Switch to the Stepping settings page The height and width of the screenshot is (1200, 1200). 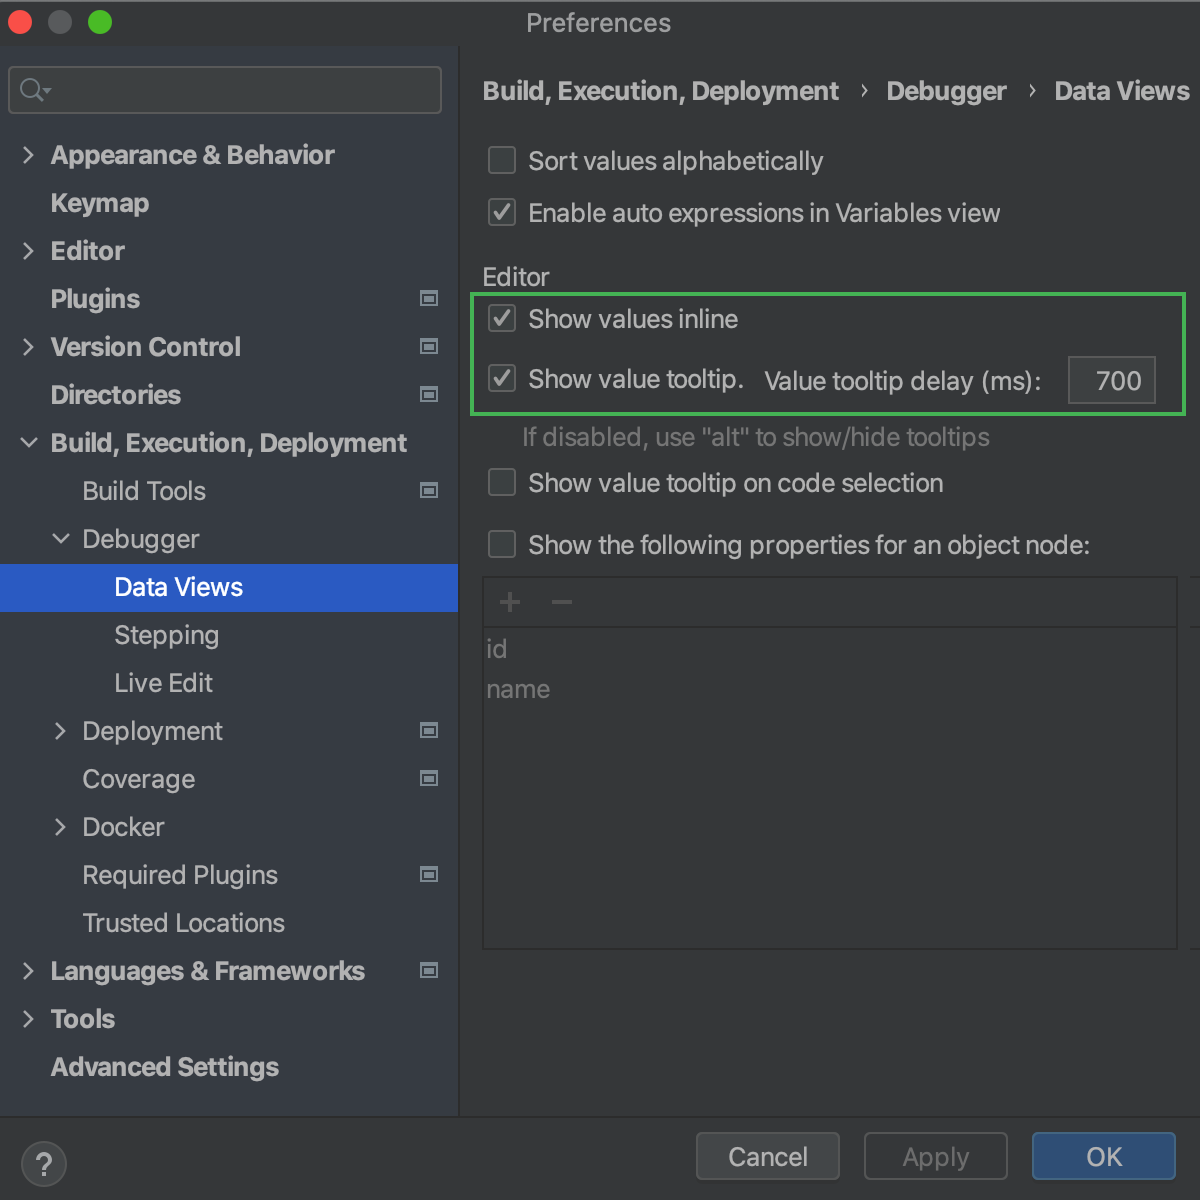[x=166, y=635]
